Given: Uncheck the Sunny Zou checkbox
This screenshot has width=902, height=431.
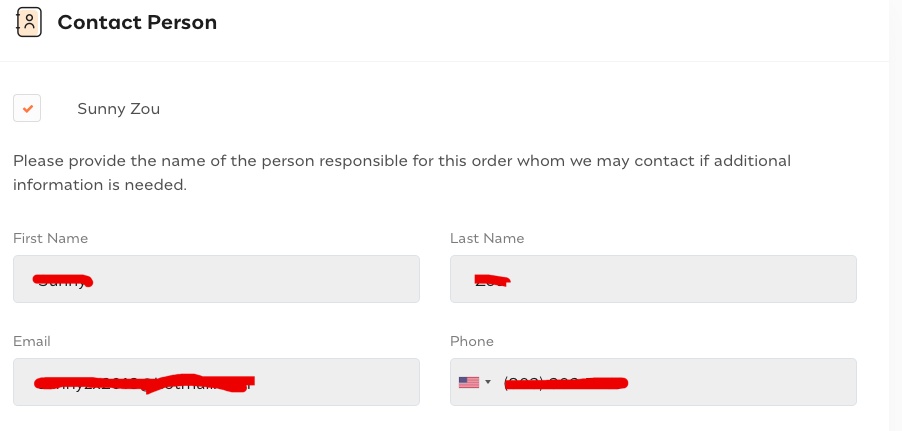Looking at the screenshot, I should (27, 108).
